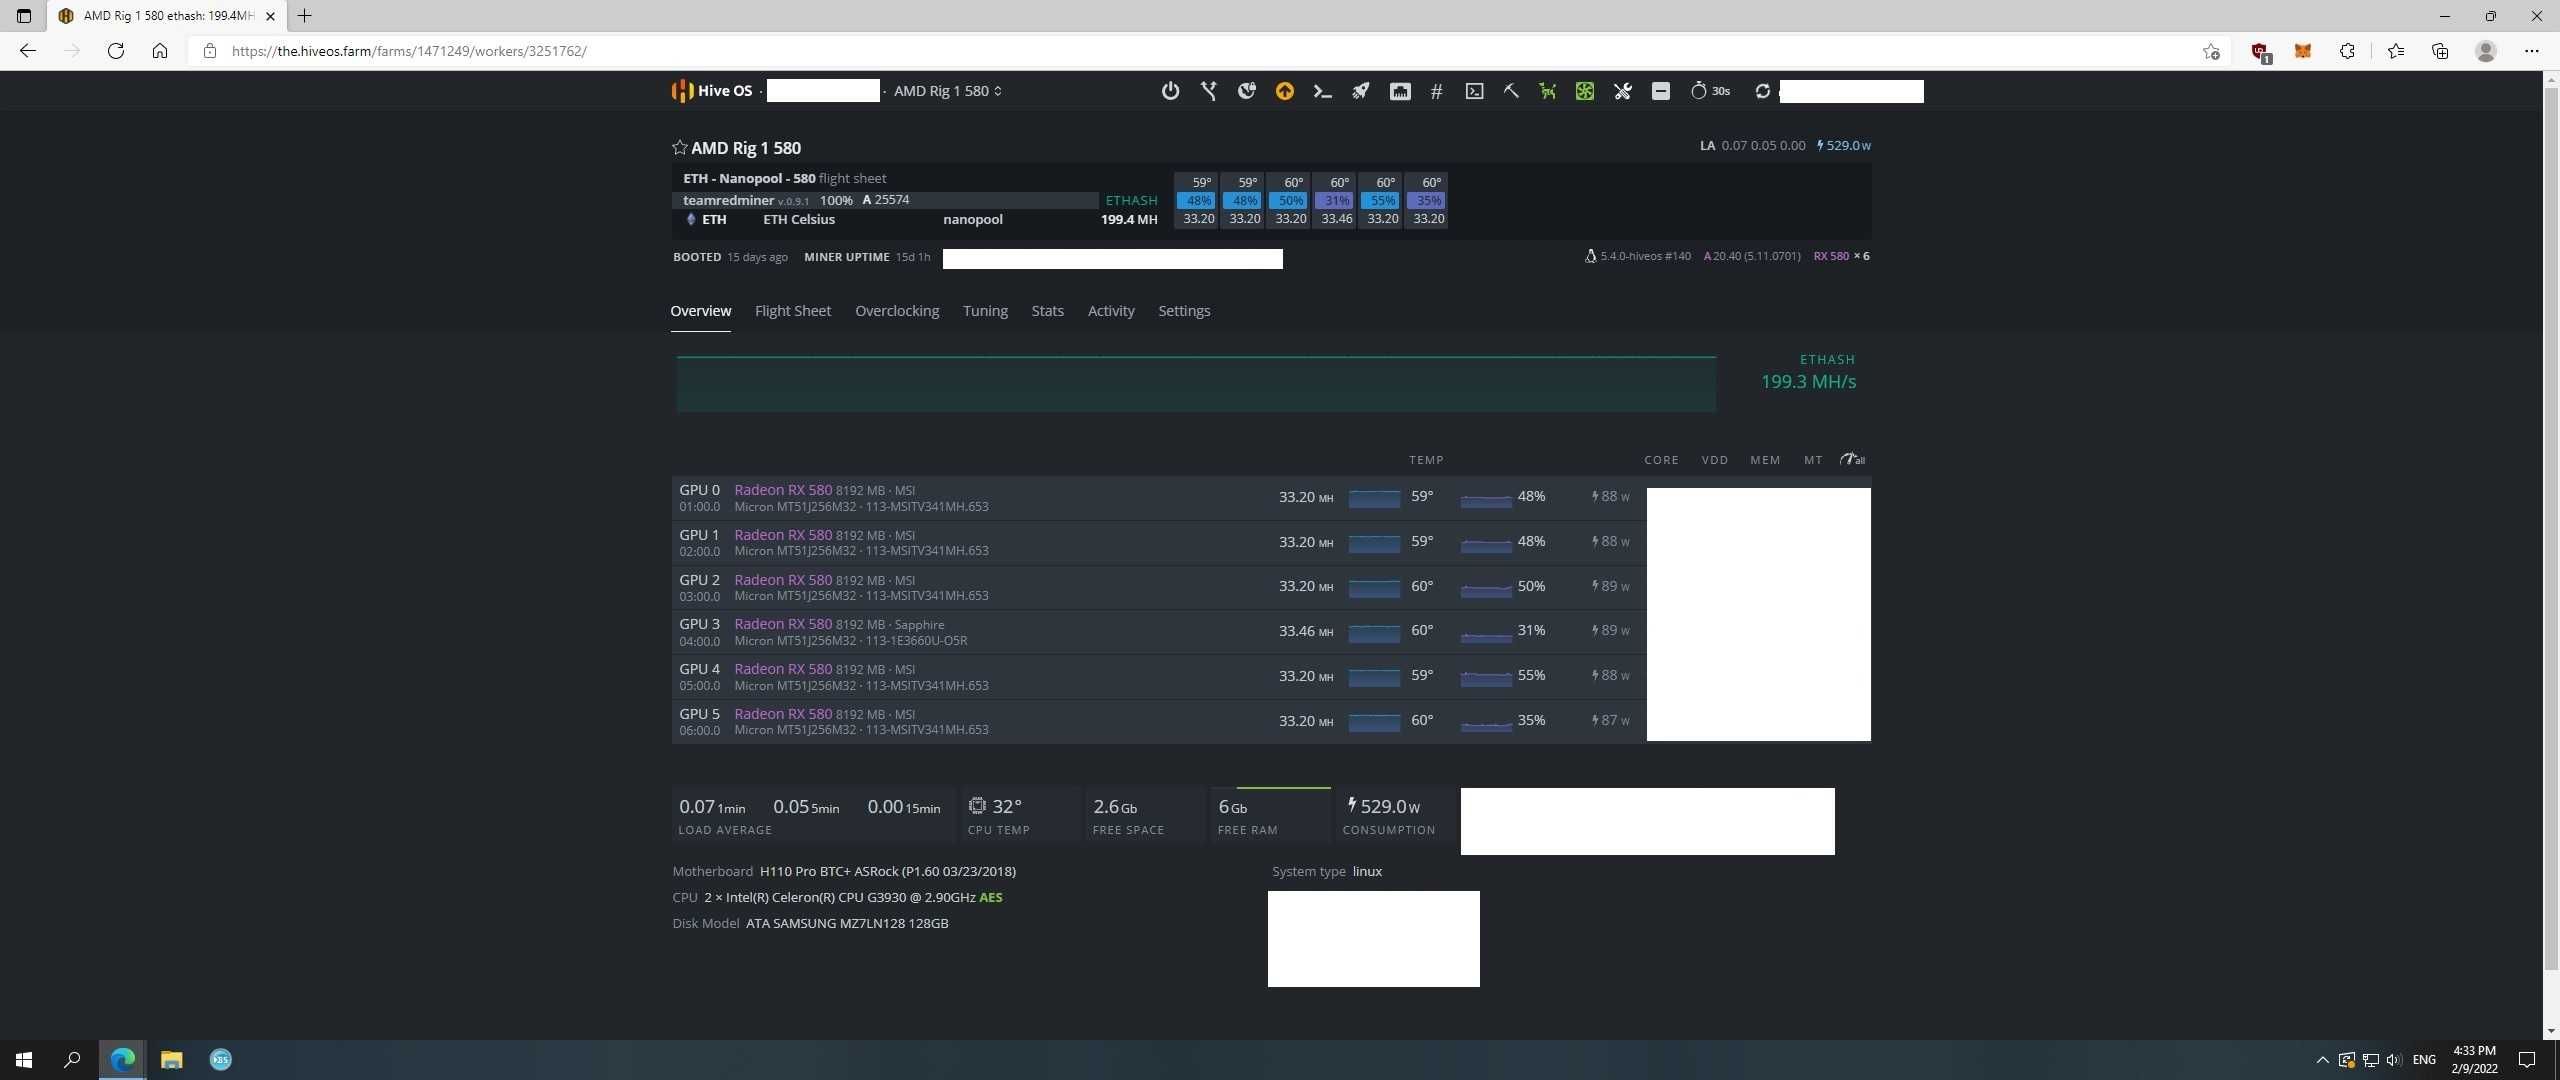Open the Tuning tab
Image resolution: width=2560 pixels, height=1080 pixels.
click(x=984, y=311)
